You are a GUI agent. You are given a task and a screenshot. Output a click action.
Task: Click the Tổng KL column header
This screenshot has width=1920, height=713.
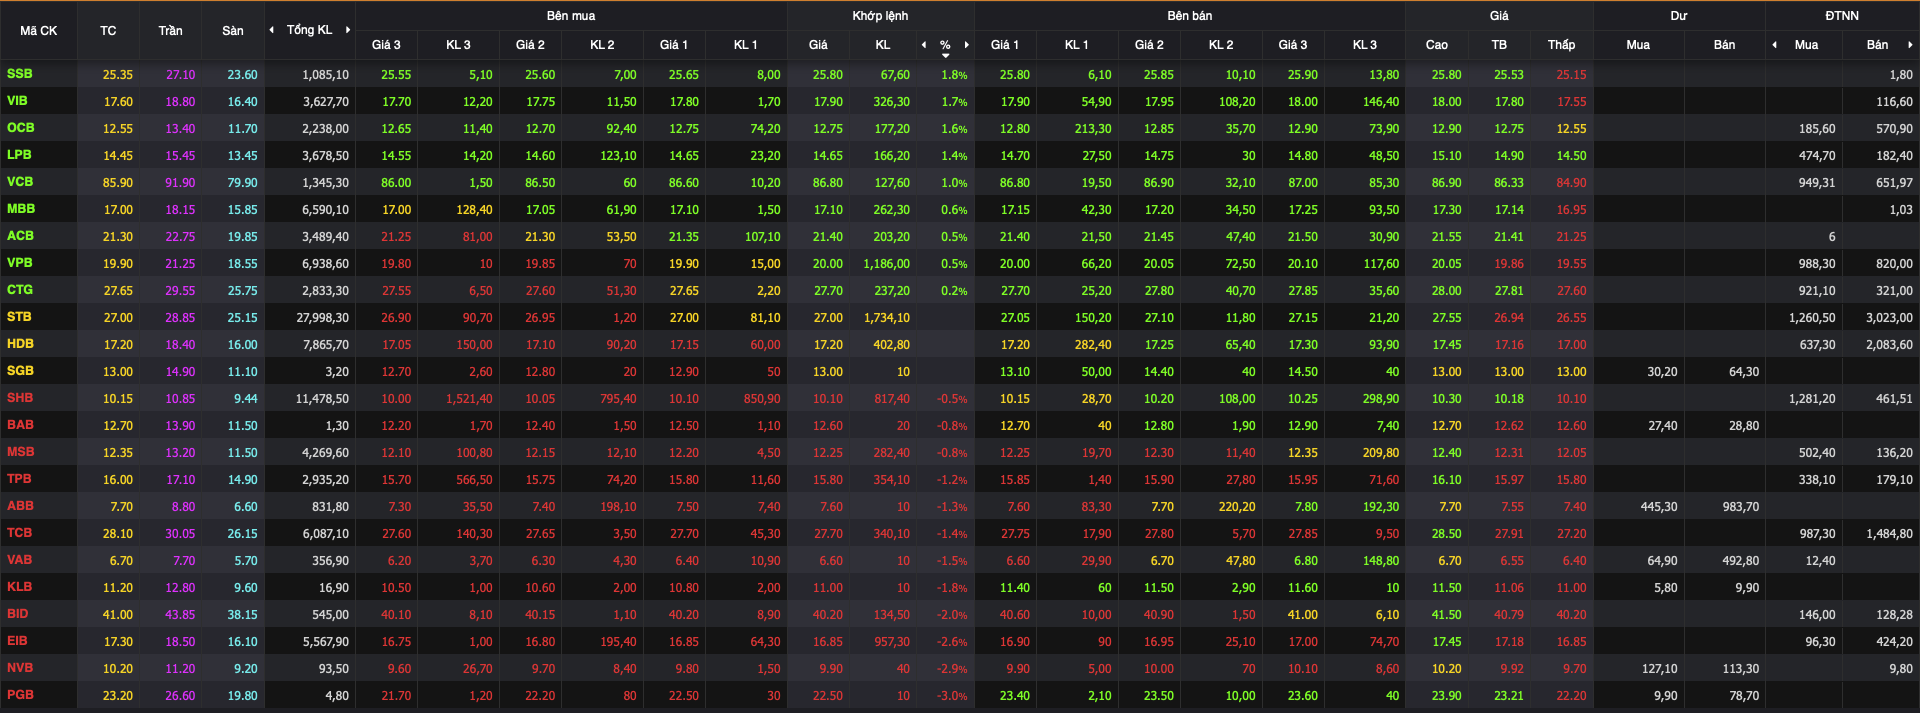(310, 30)
